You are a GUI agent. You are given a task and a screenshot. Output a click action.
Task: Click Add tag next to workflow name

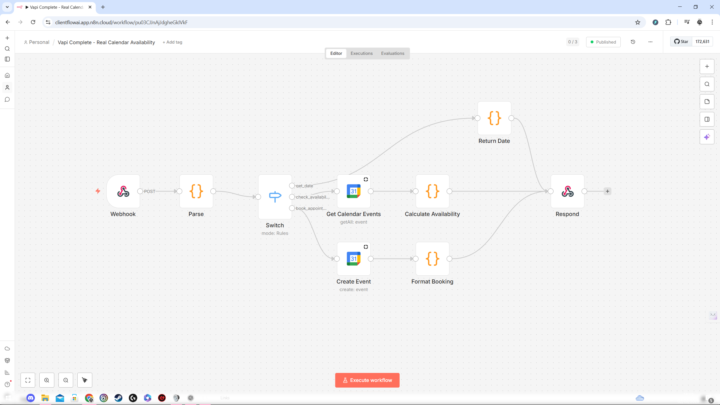(x=172, y=42)
